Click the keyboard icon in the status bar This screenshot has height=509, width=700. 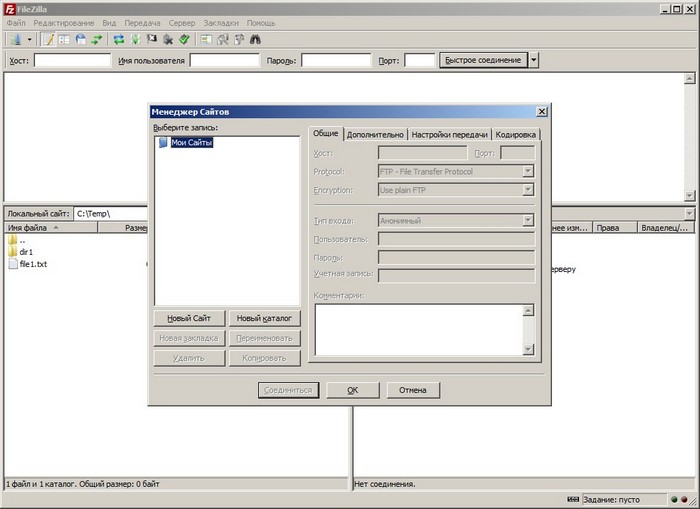point(573,499)
